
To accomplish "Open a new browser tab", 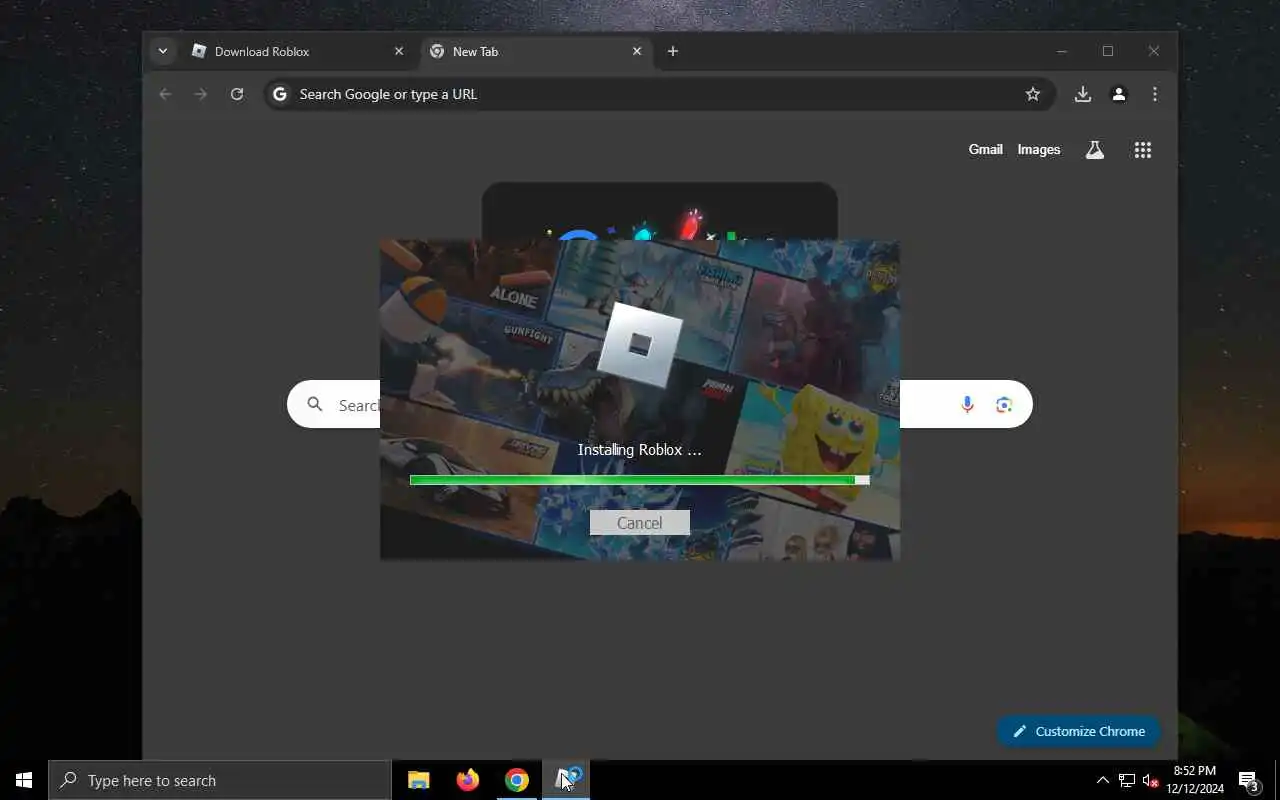I will pyautogui.click(x=673, y=51).
